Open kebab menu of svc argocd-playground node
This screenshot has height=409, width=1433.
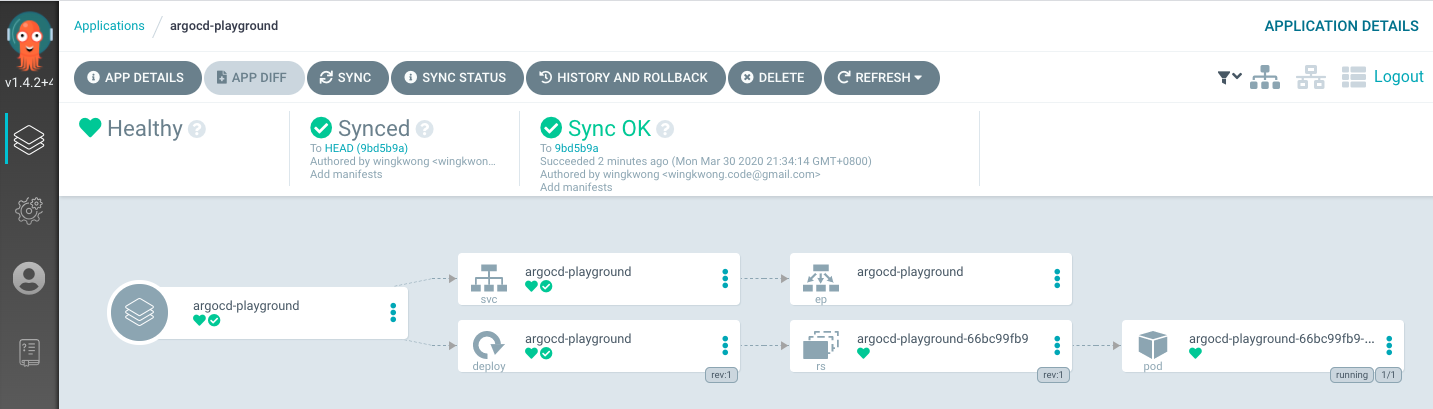click(725, 279)
